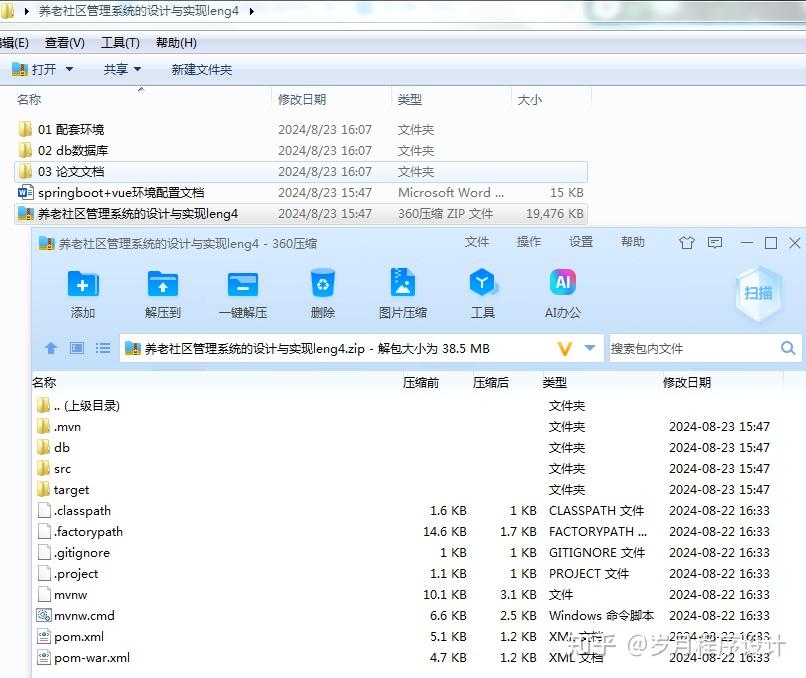
Task: Click the 删除 (Delete) icon
Action: (322, 290)
